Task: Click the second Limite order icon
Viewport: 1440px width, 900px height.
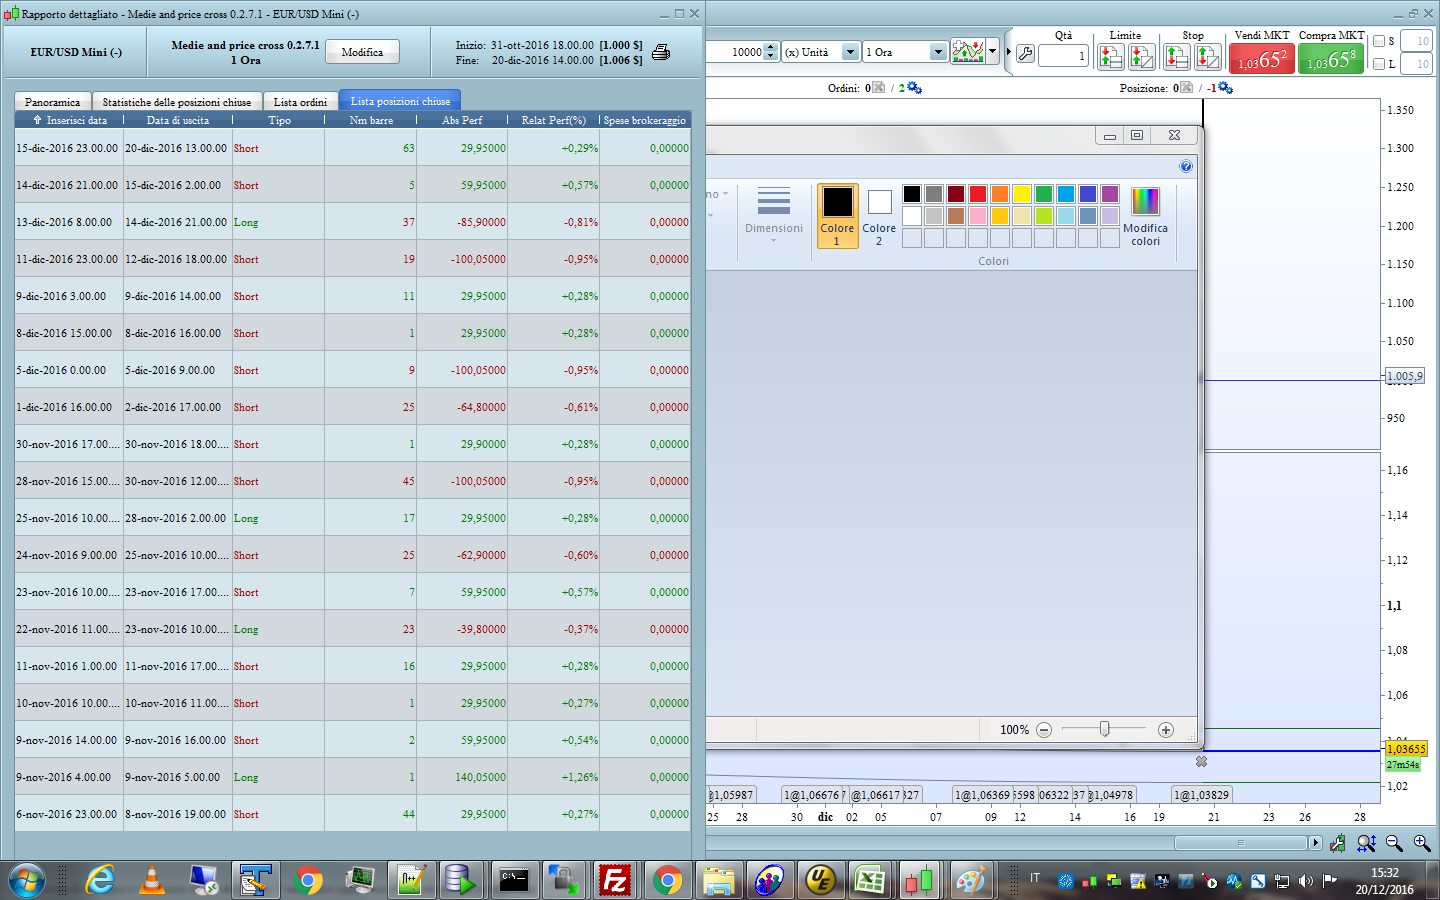Action: point(1142,57)
